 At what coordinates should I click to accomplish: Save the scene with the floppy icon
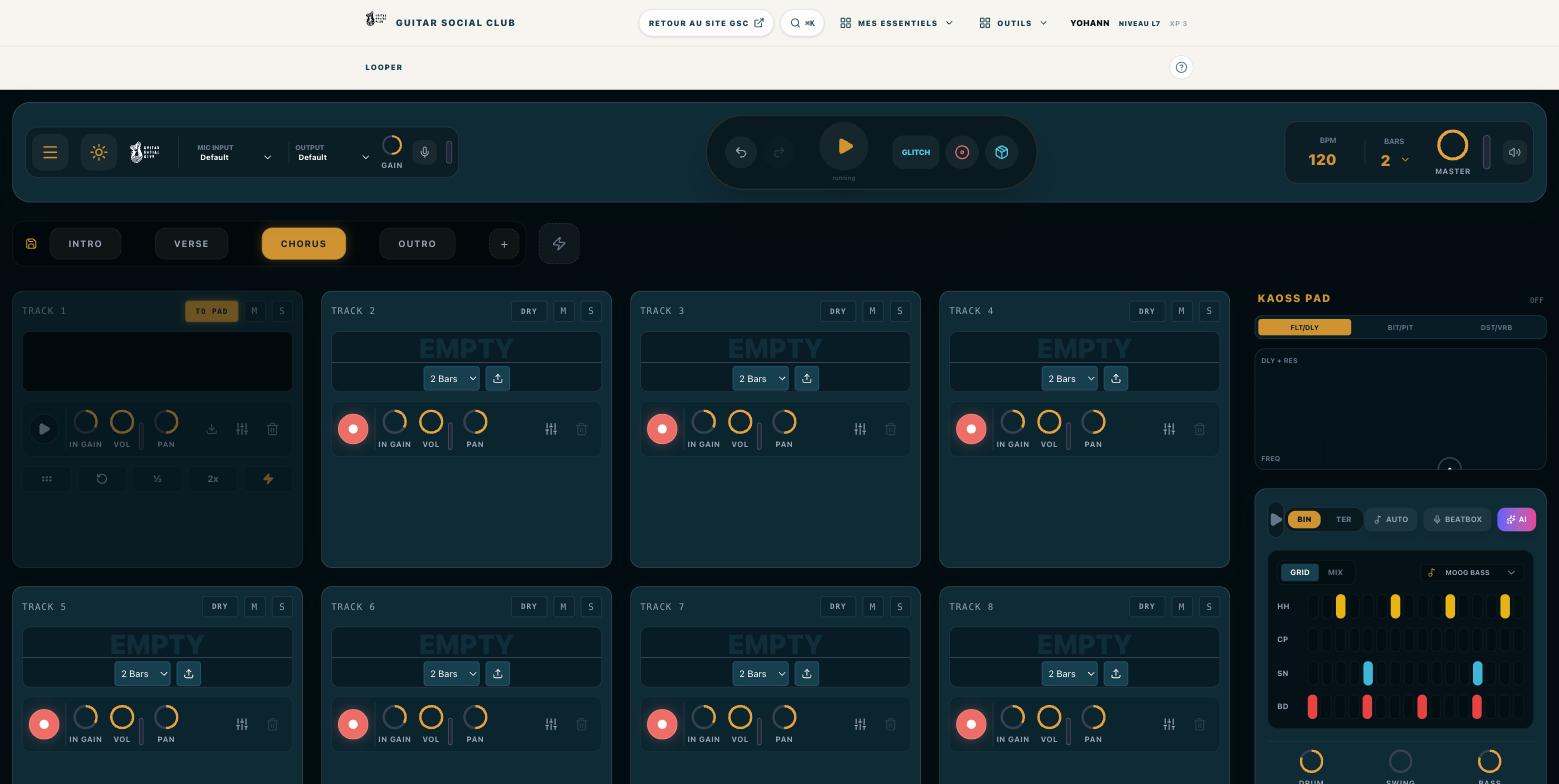[x=31, y=244]
